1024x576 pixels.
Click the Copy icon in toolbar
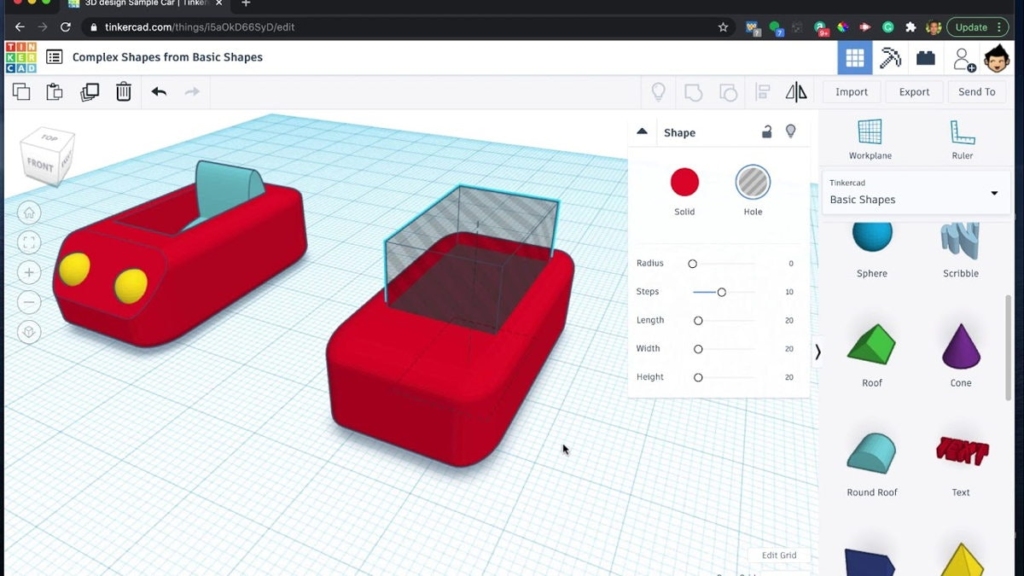point(21,92)
